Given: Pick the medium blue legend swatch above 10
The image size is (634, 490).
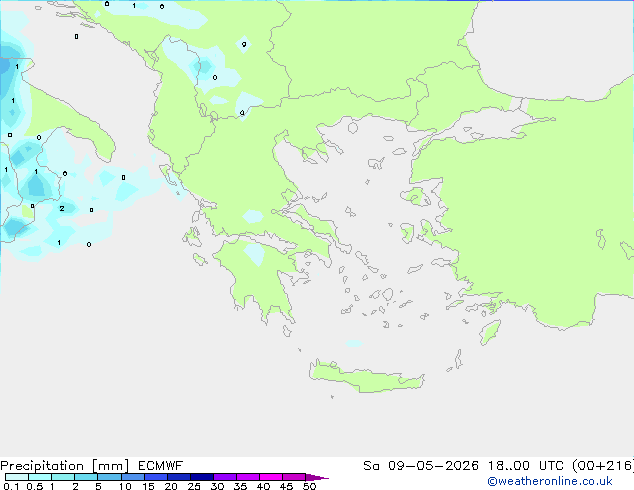Looking at the screenshot, I should [x=133, y=477].
